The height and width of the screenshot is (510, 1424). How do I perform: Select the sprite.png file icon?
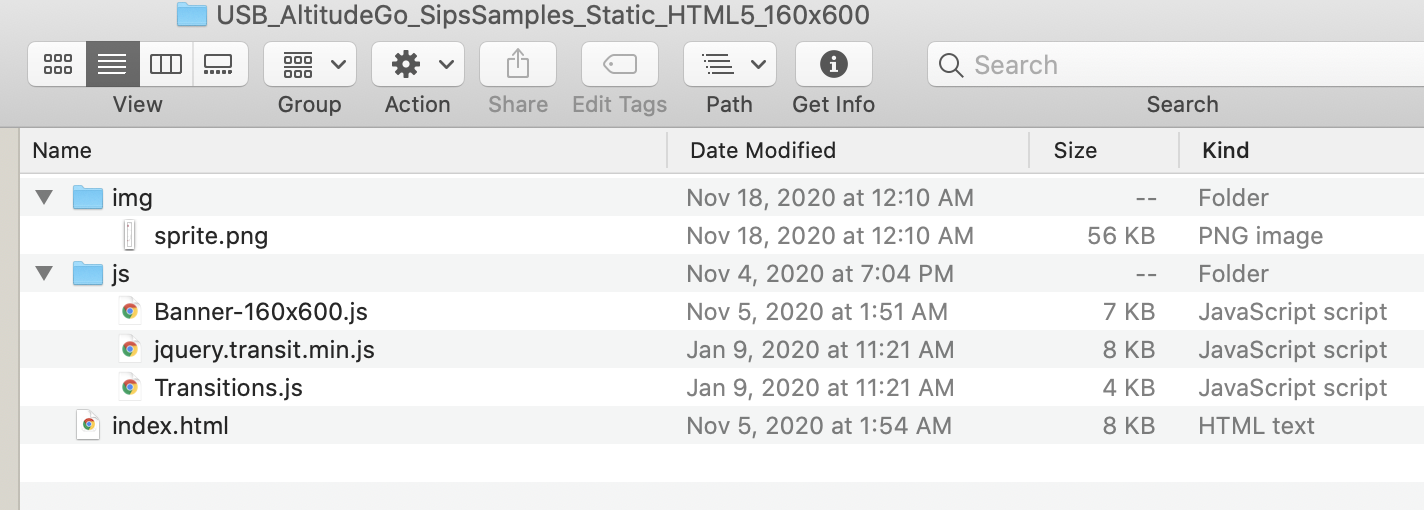pos(129,236)
